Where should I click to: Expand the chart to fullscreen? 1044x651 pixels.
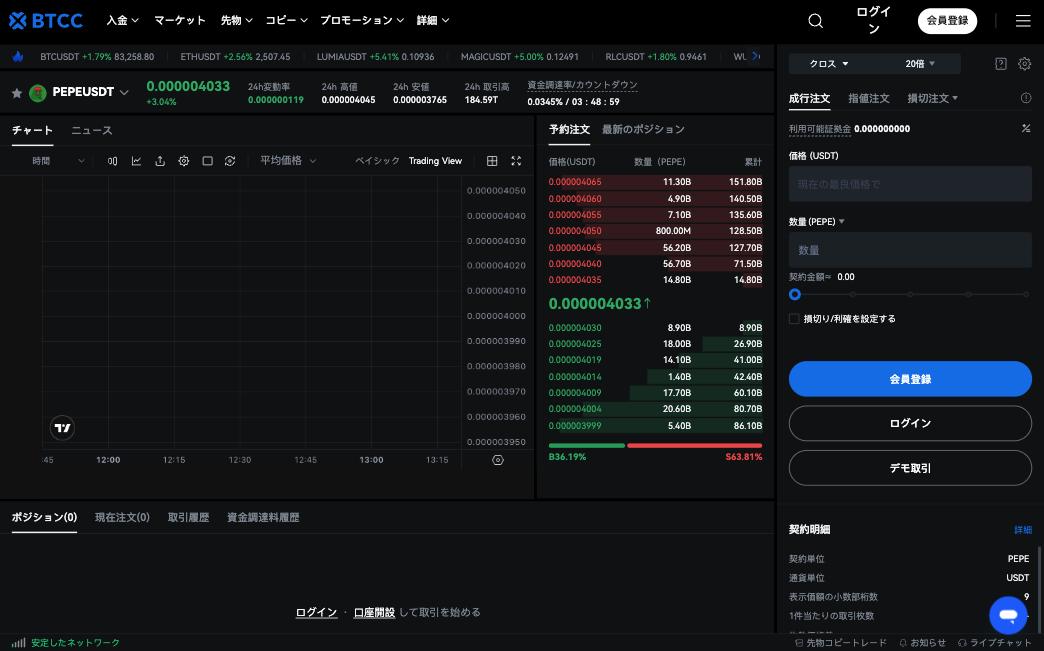516,161
